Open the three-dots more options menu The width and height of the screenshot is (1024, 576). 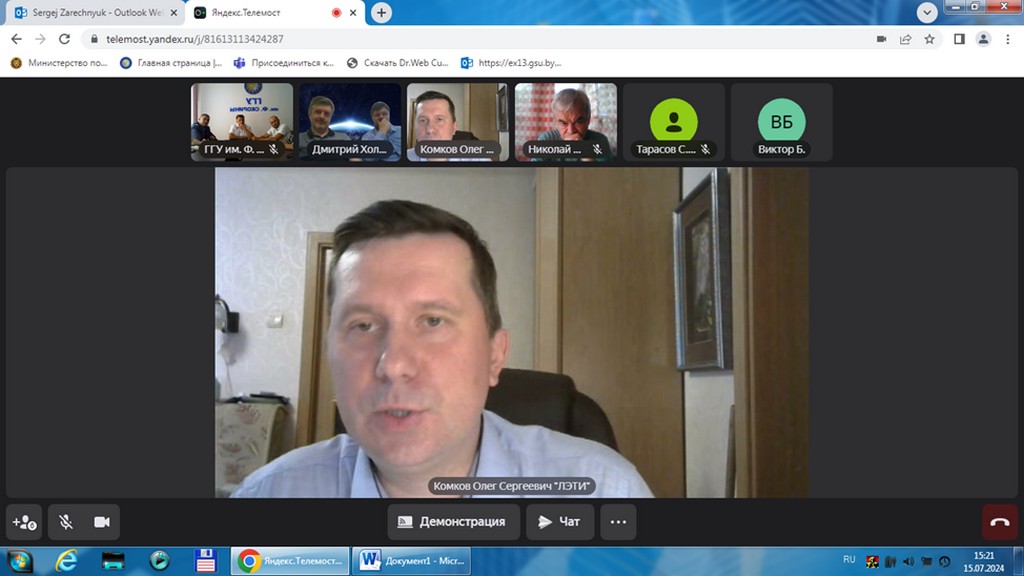618,522
